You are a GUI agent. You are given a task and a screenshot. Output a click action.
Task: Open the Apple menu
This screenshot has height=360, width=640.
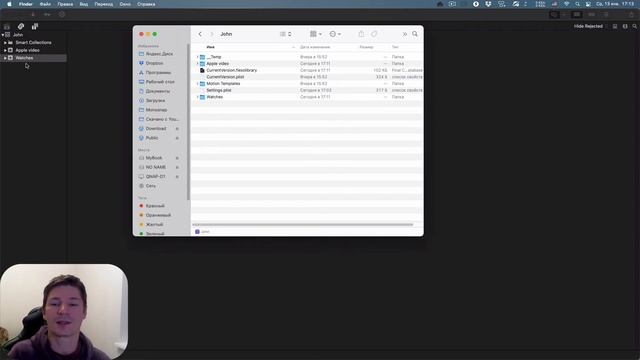point(9,4)
